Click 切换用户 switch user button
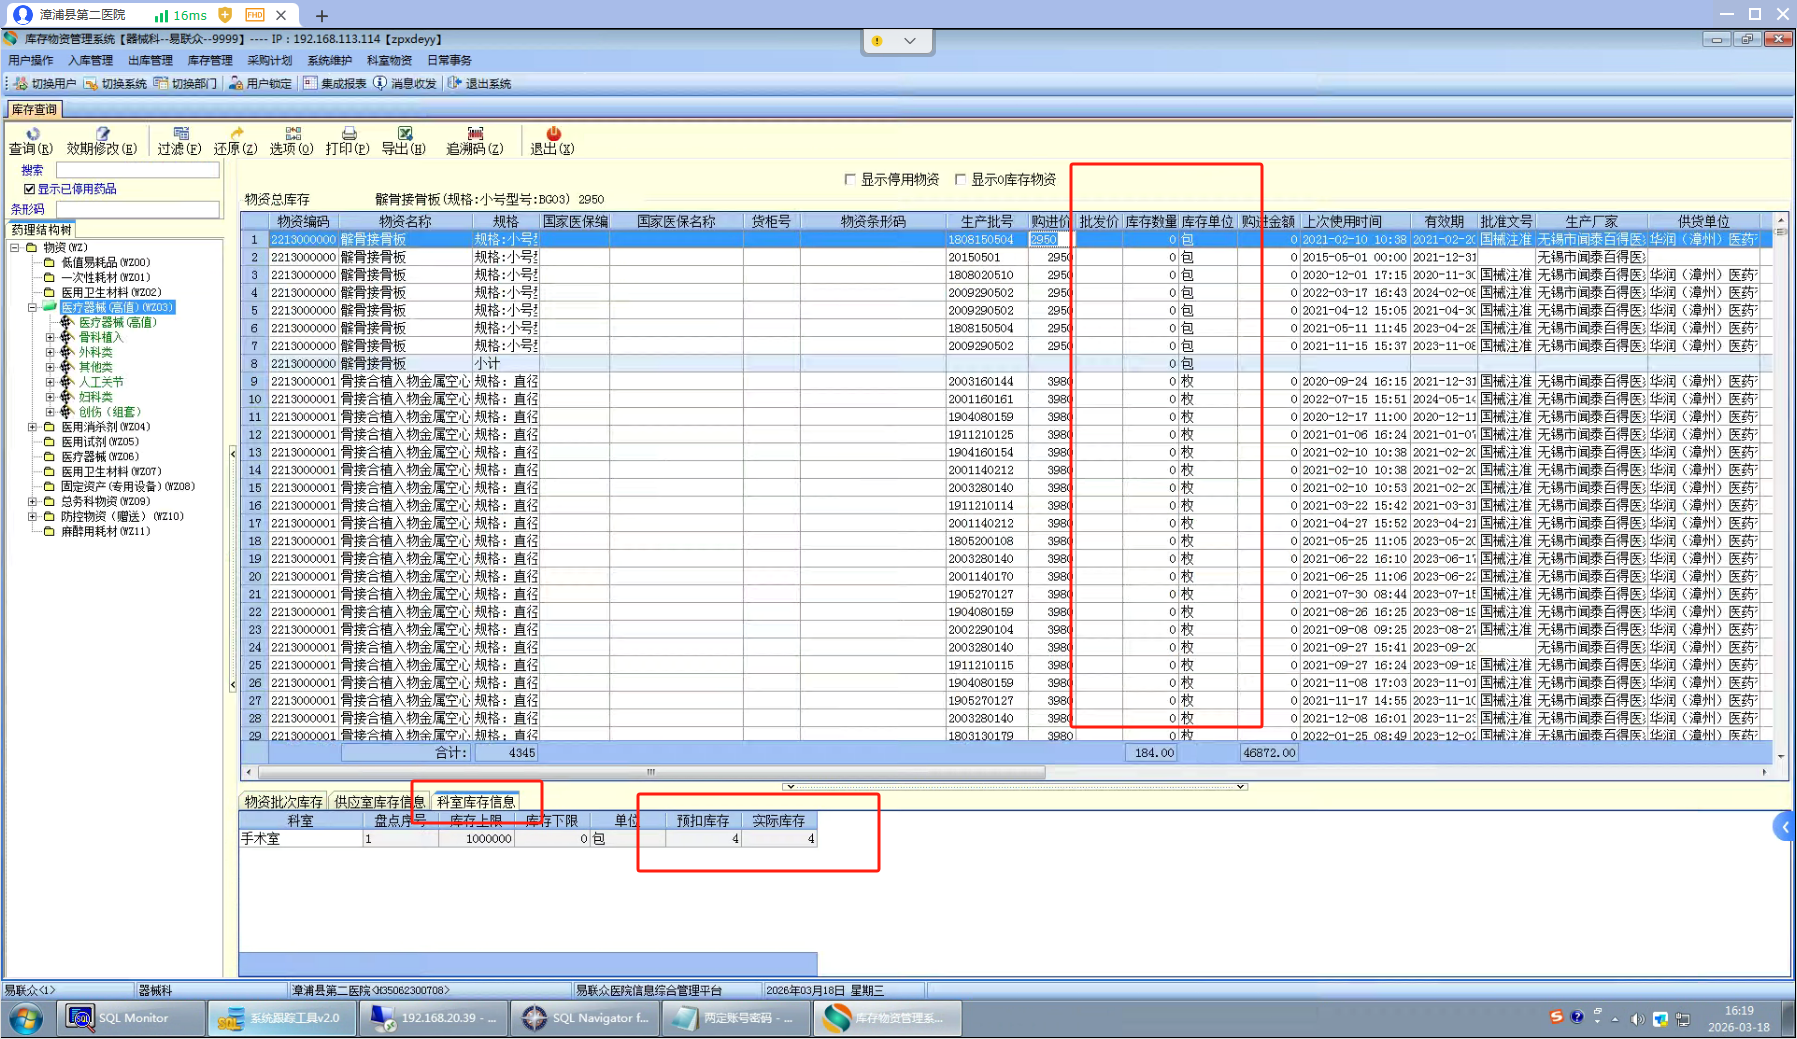 (x=46, y=84)
